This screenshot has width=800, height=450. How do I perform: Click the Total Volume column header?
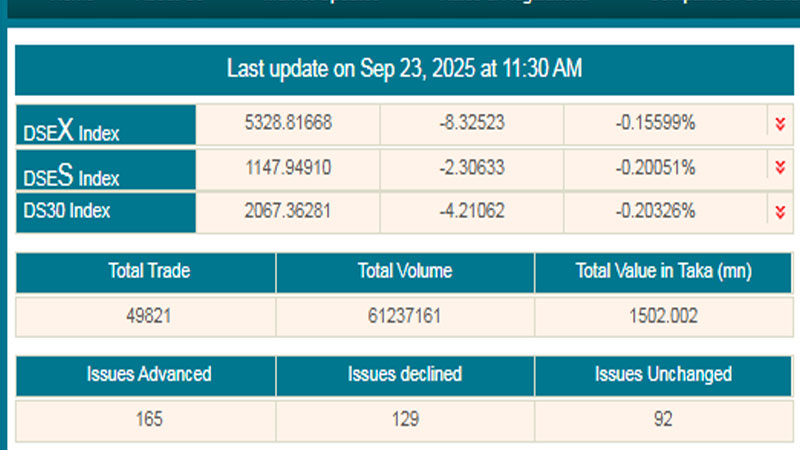405,271
